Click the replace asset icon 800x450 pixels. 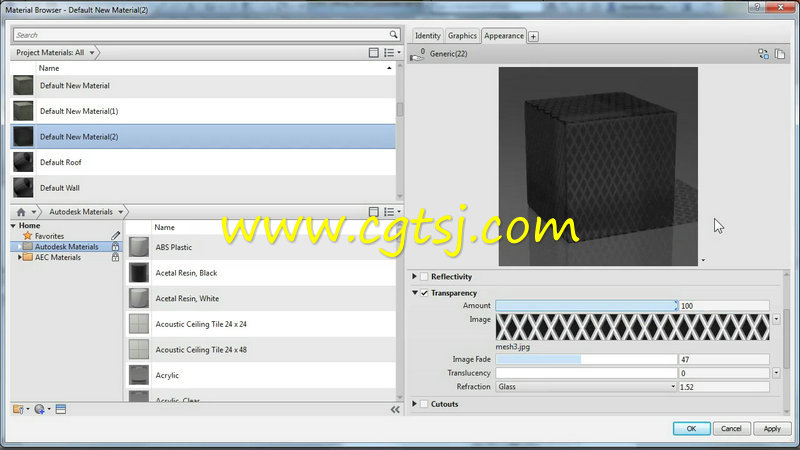coord(763,54)
